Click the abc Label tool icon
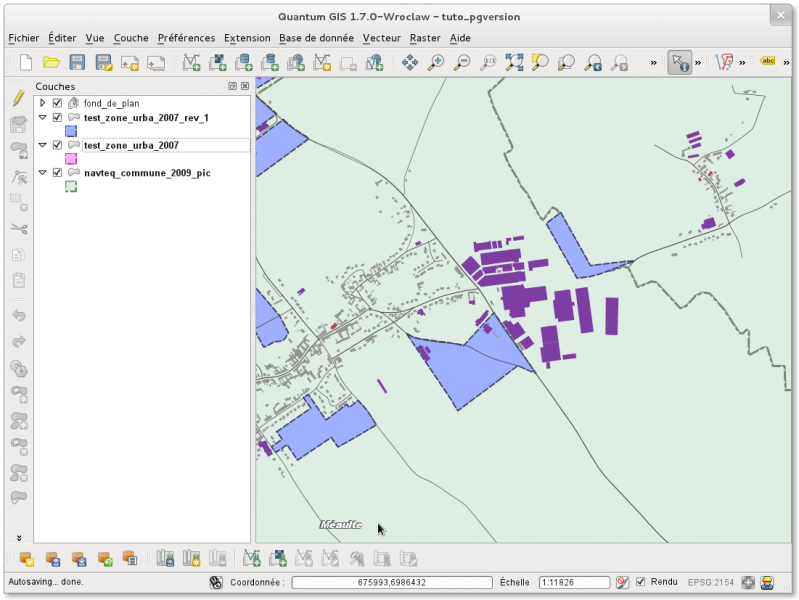The image size is (799, 600). pos(768,62)
